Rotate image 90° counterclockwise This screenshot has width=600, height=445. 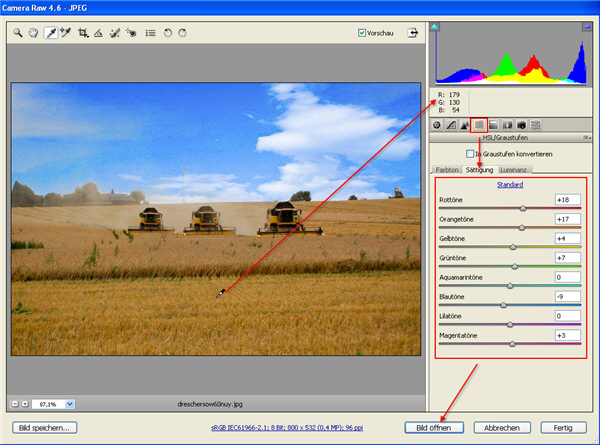pos(167,32)
